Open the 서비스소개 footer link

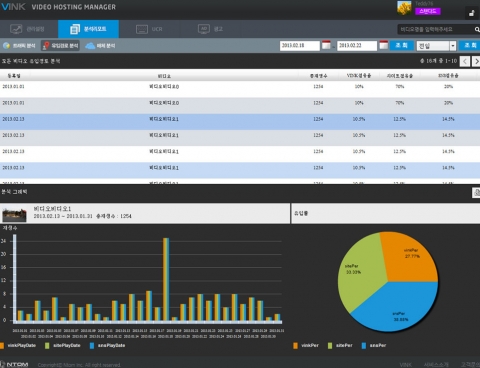[x=436, y=365]
